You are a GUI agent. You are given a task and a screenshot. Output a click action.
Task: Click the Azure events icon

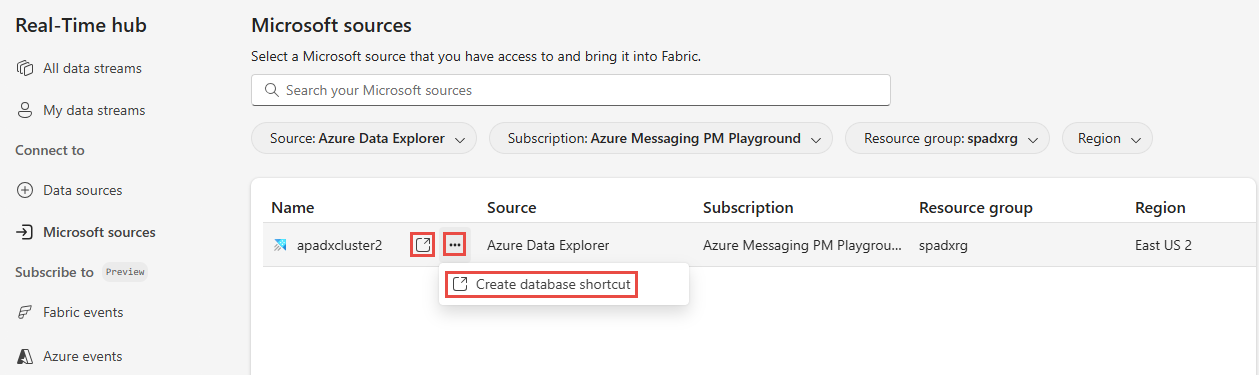pyautogui.click(x=25, y=356)
